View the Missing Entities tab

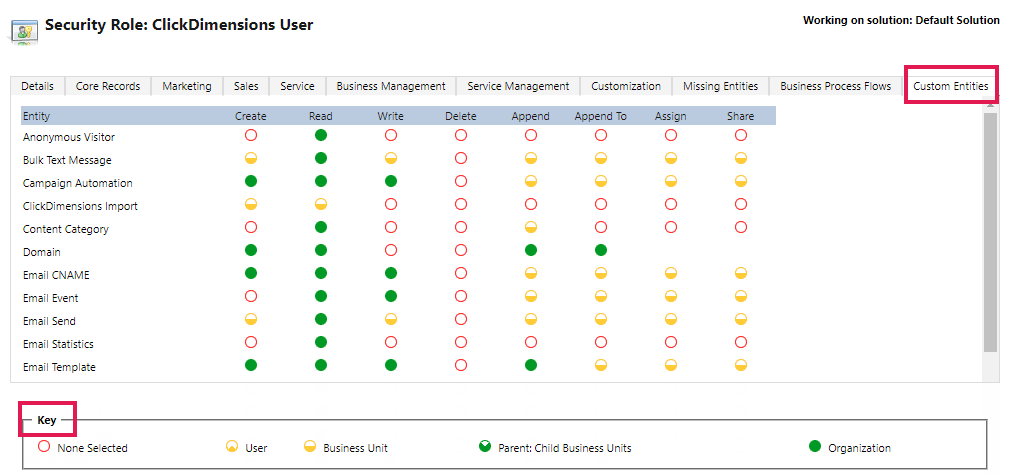tap(721, 86)
